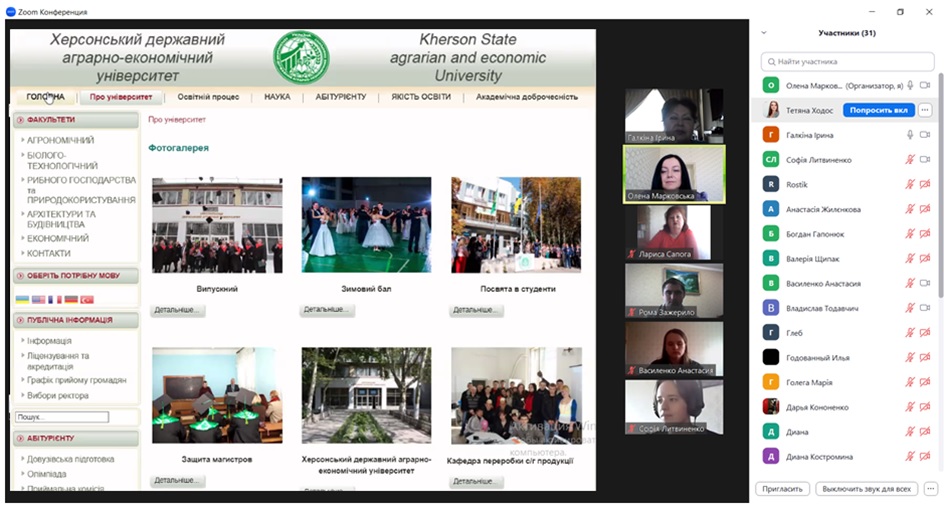Image resolution: width=944 pixels, height=505 pixels.
Task: Click Детальніше under Випускний
Action: pos(177,310)
